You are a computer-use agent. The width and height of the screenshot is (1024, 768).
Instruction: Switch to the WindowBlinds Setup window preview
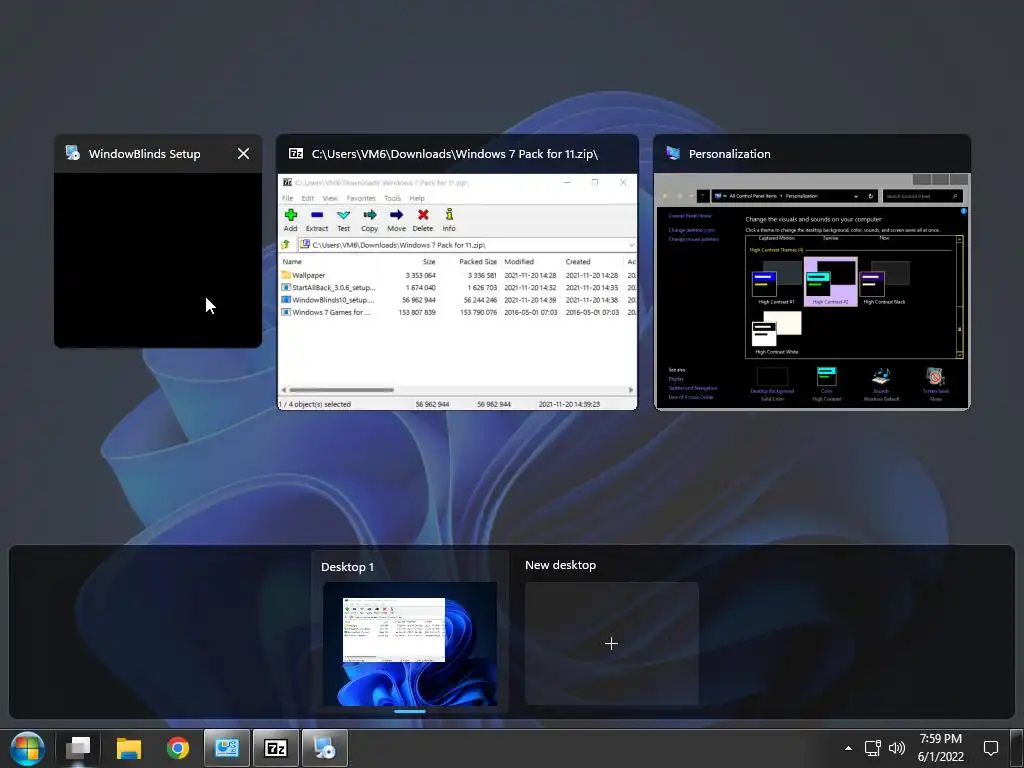pyautogui.click(x=158, y=260)
